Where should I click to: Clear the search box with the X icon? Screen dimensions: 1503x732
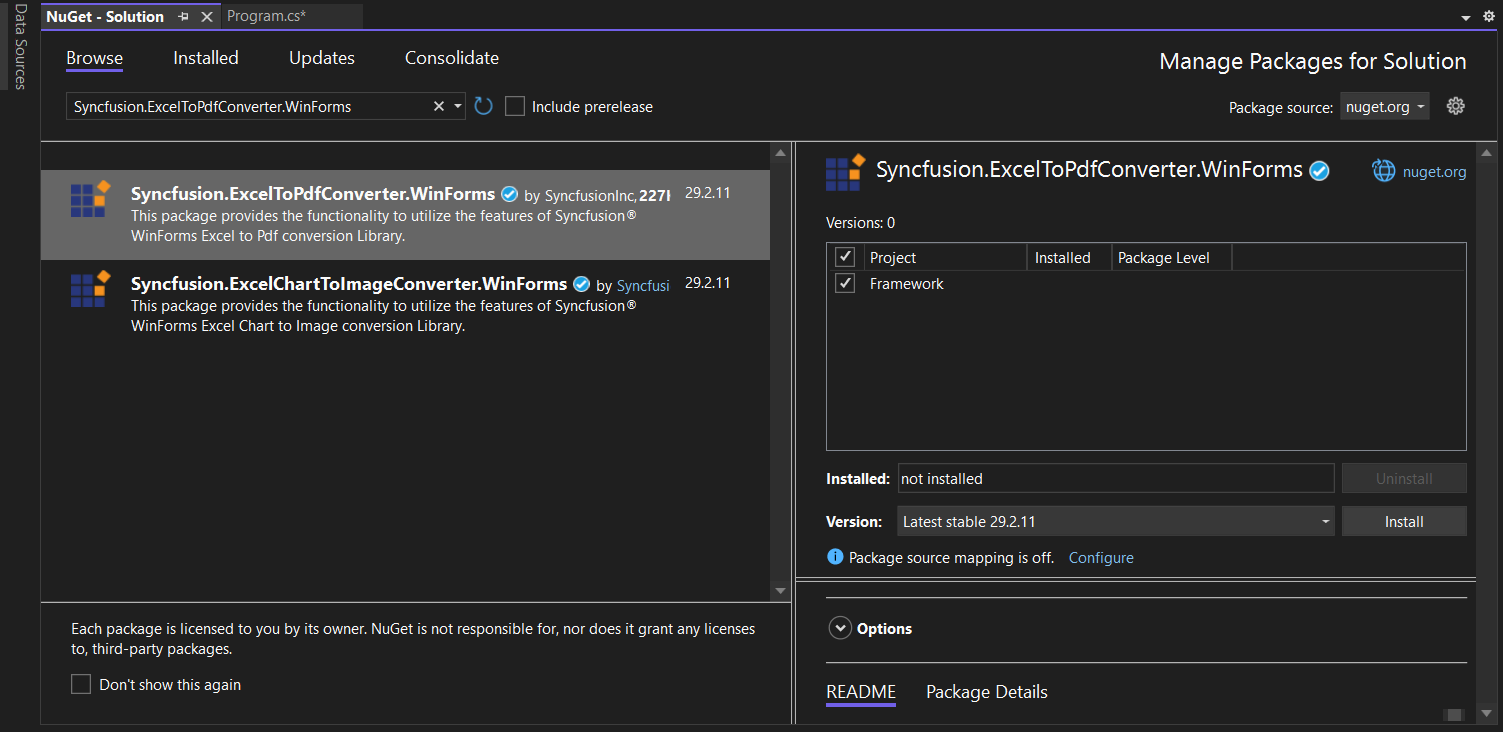point(438,105)
